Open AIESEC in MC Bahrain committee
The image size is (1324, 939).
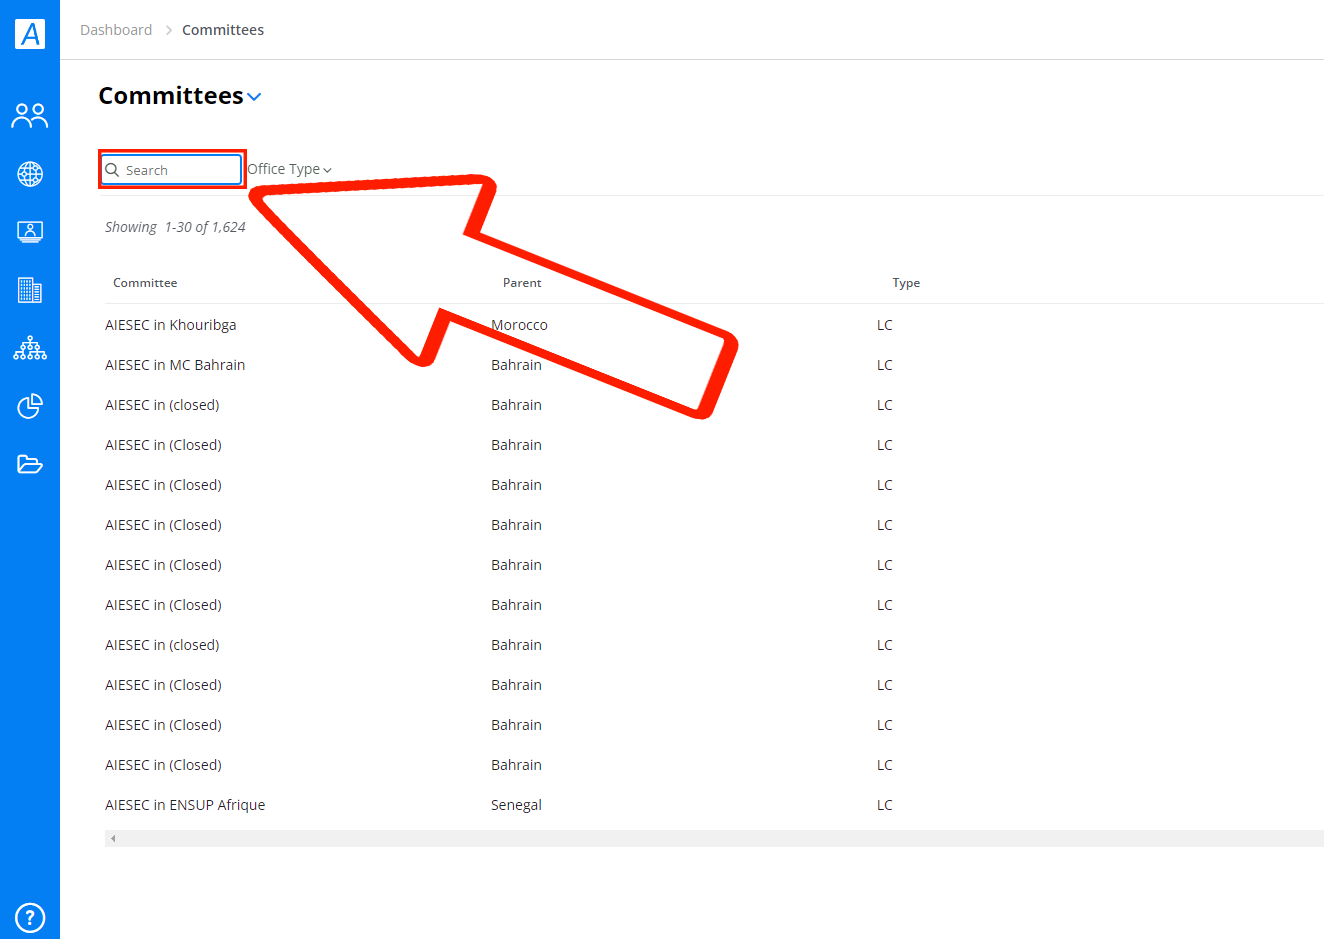(175, 365)
